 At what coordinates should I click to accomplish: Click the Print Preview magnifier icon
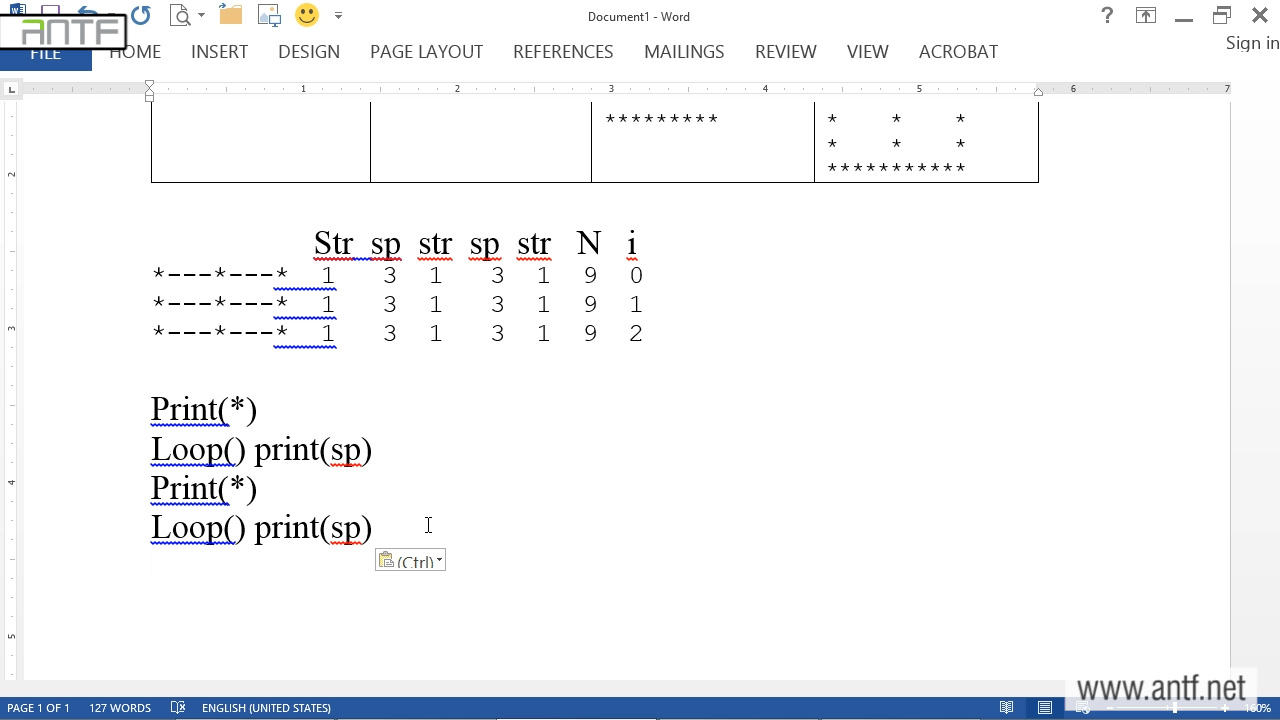180,15
